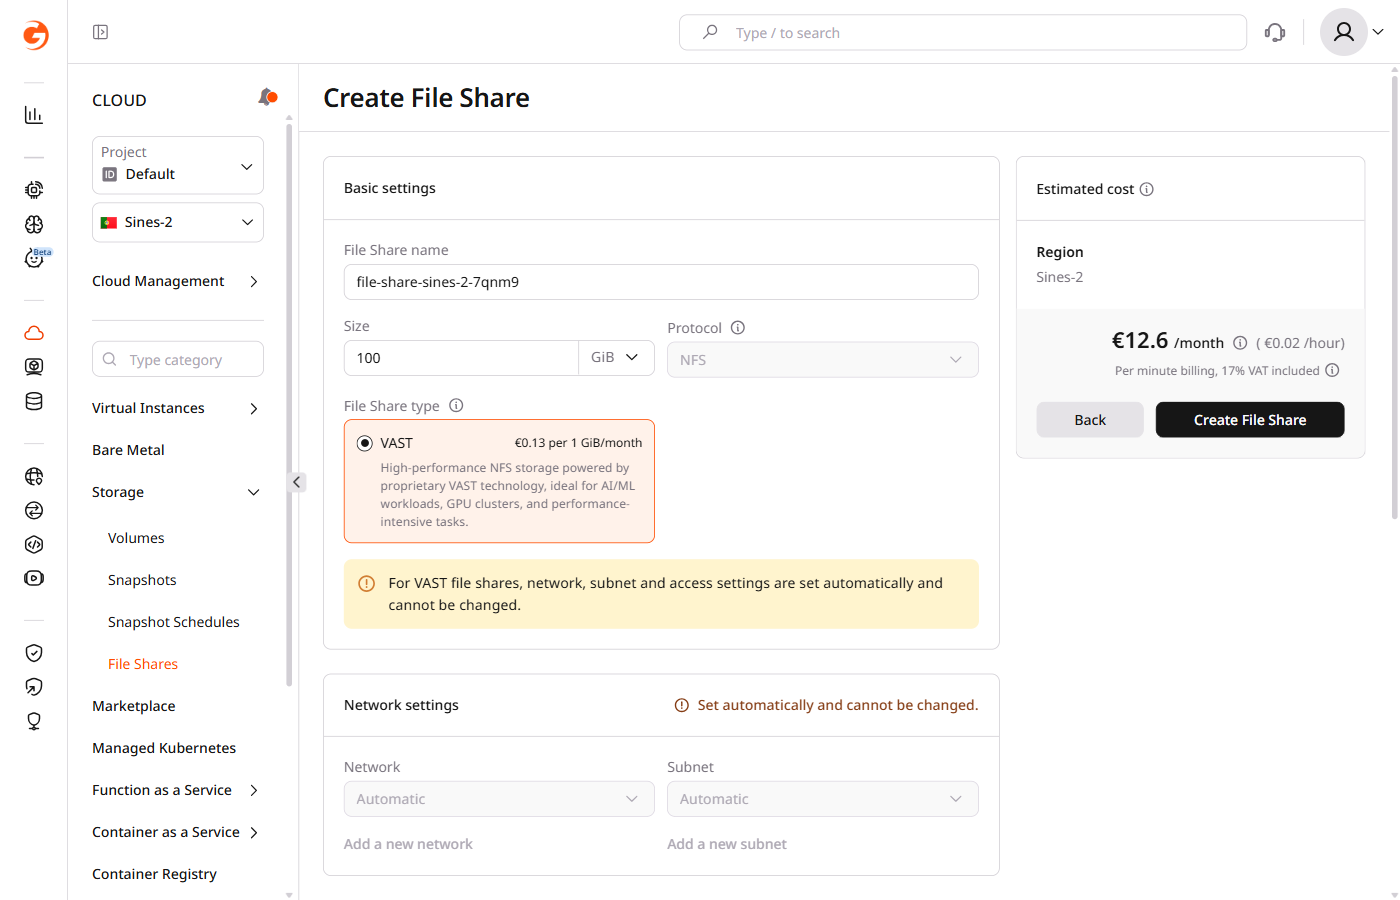This screenshot has width=1400, height=900.
Task: Click the Gcore logo icon
Action: coord(35,35)
